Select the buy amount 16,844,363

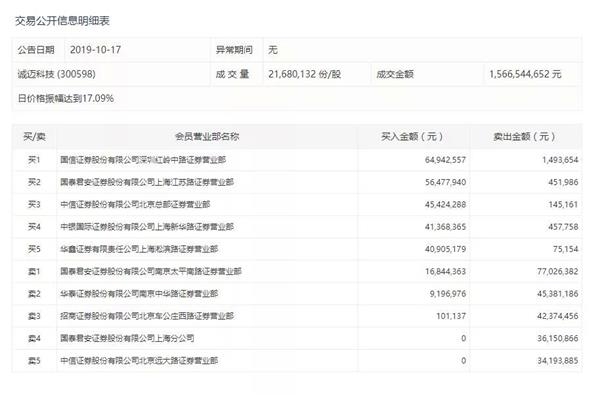coord(445,271)
